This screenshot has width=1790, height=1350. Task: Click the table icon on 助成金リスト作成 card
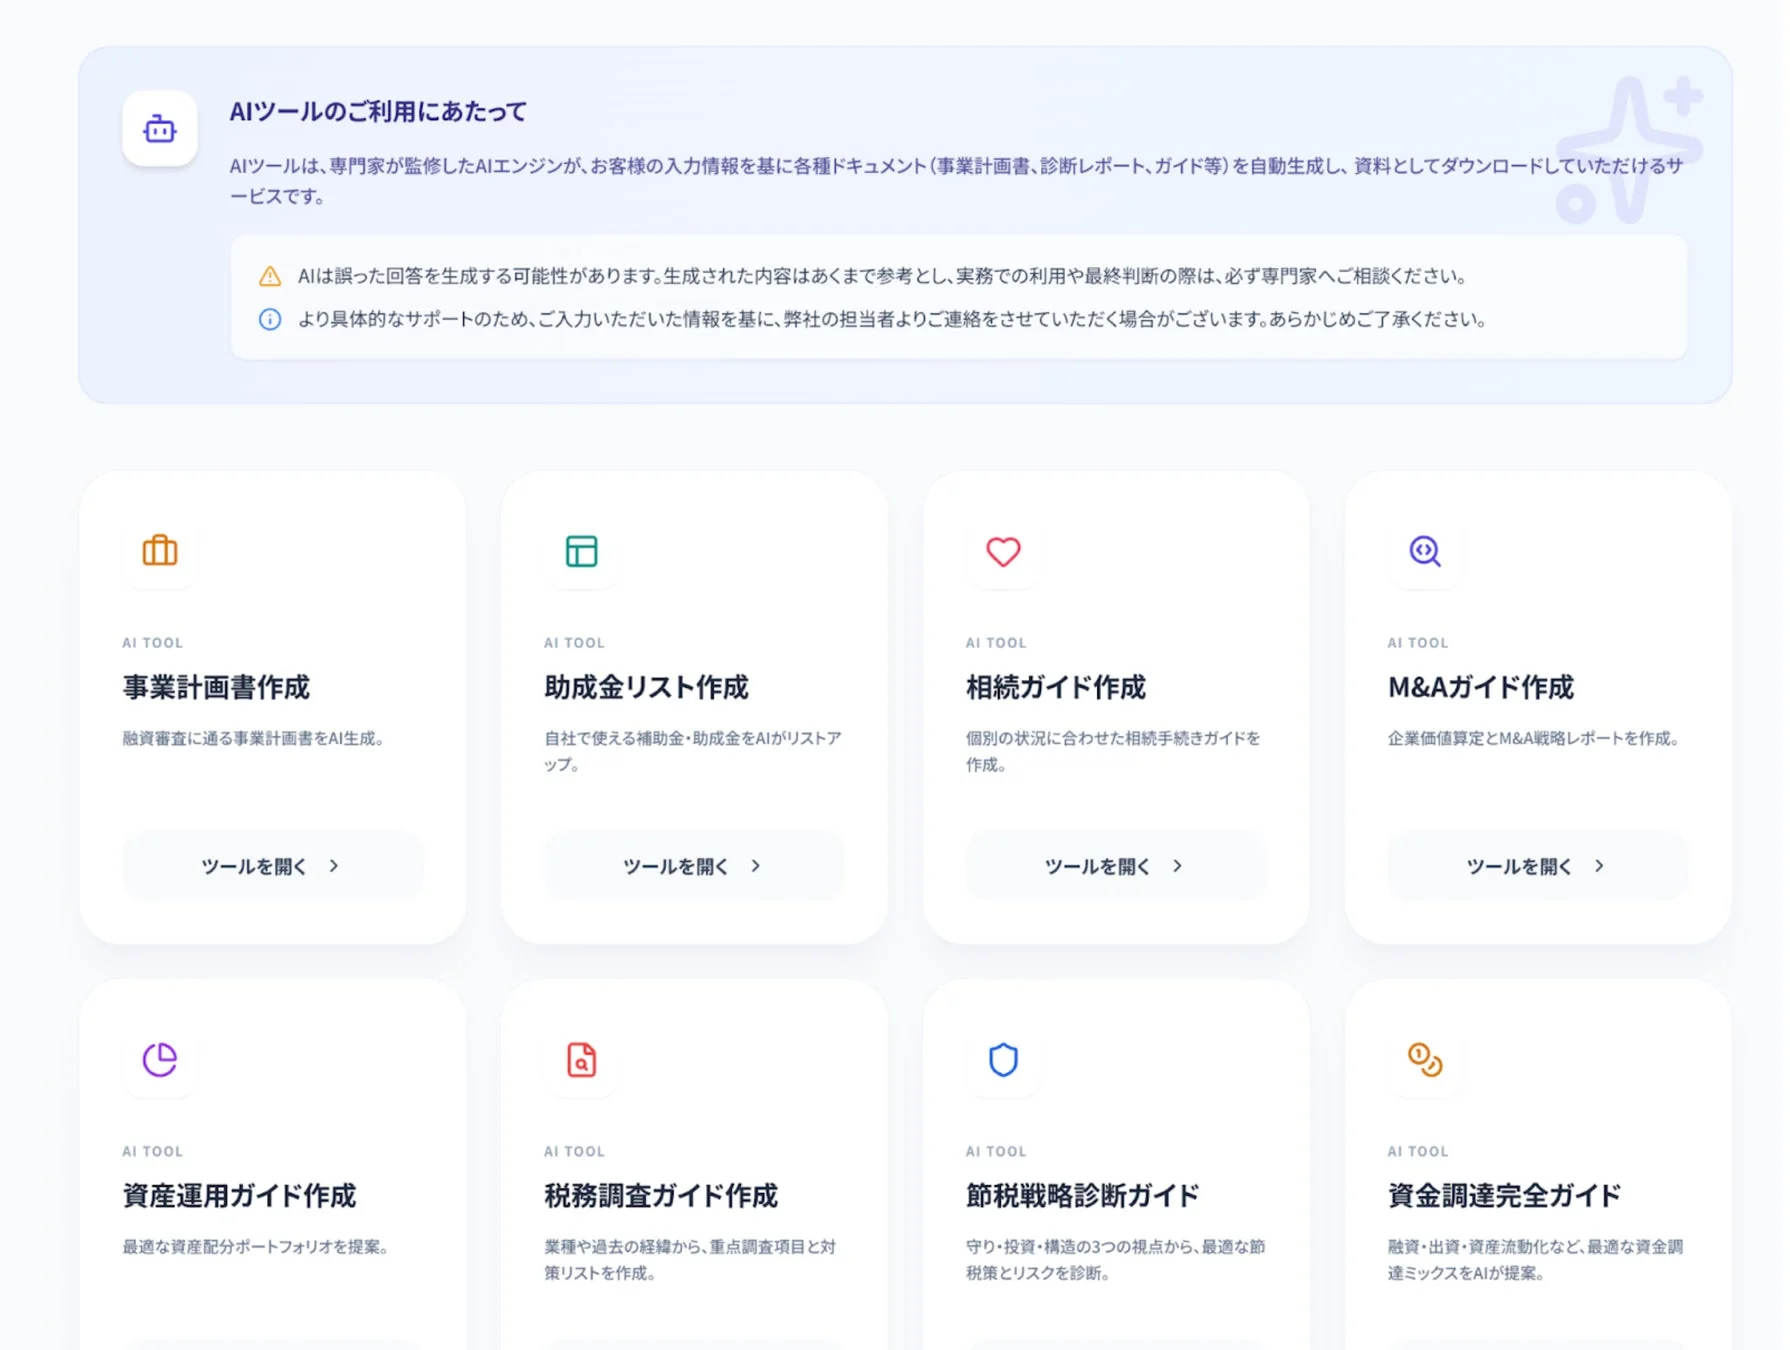581,551
